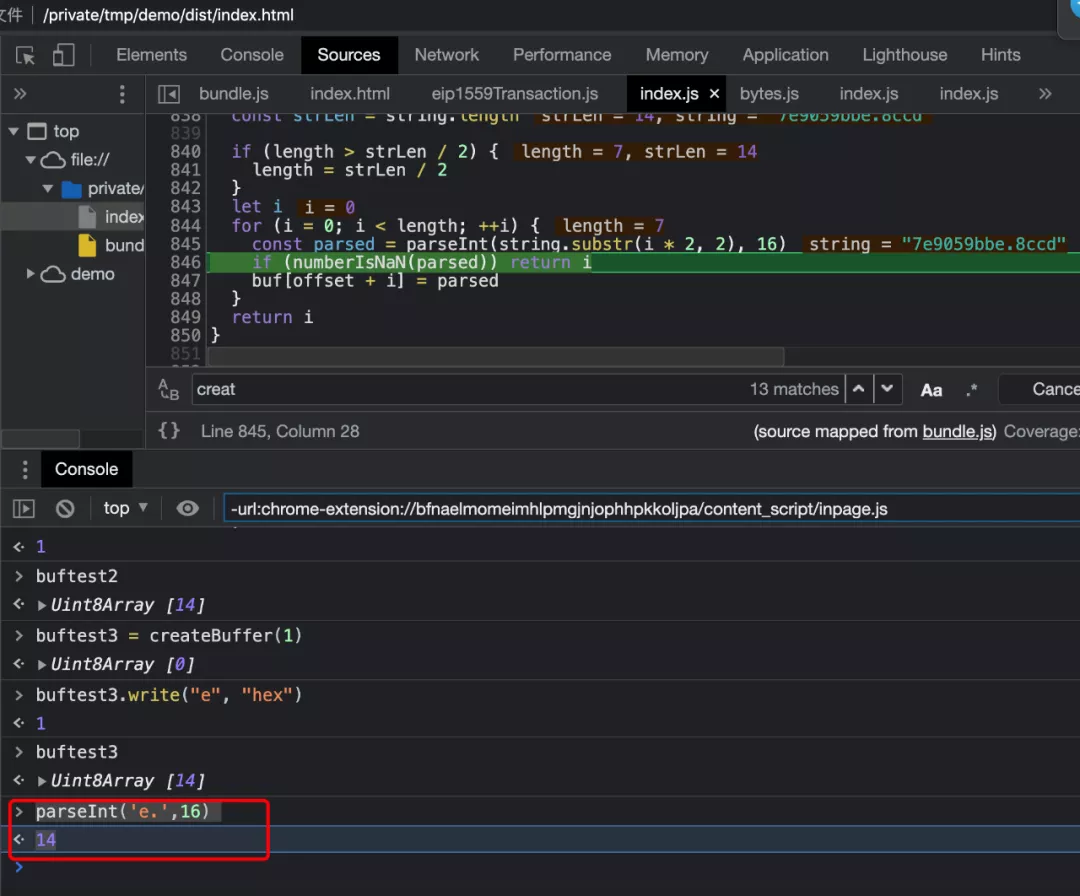Toggle regex search option
The image size is (1080, 896).
click(x=973, y=390)
